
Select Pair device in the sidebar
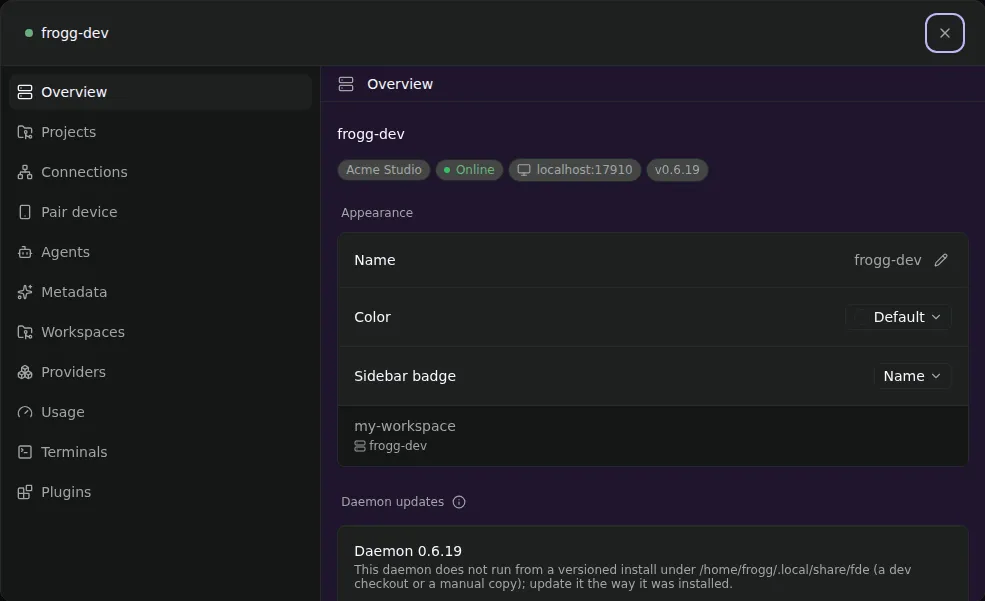[161, 212]
